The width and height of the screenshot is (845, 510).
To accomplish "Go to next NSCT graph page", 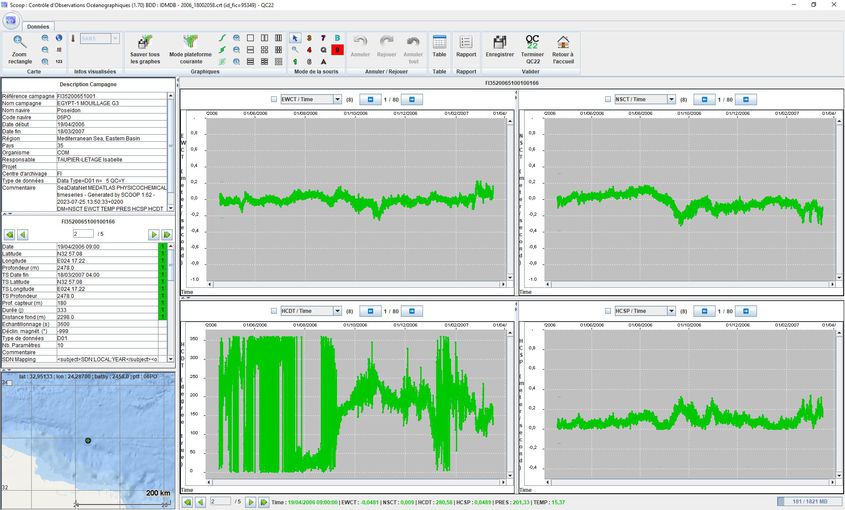I will click(x=746, y=99).
